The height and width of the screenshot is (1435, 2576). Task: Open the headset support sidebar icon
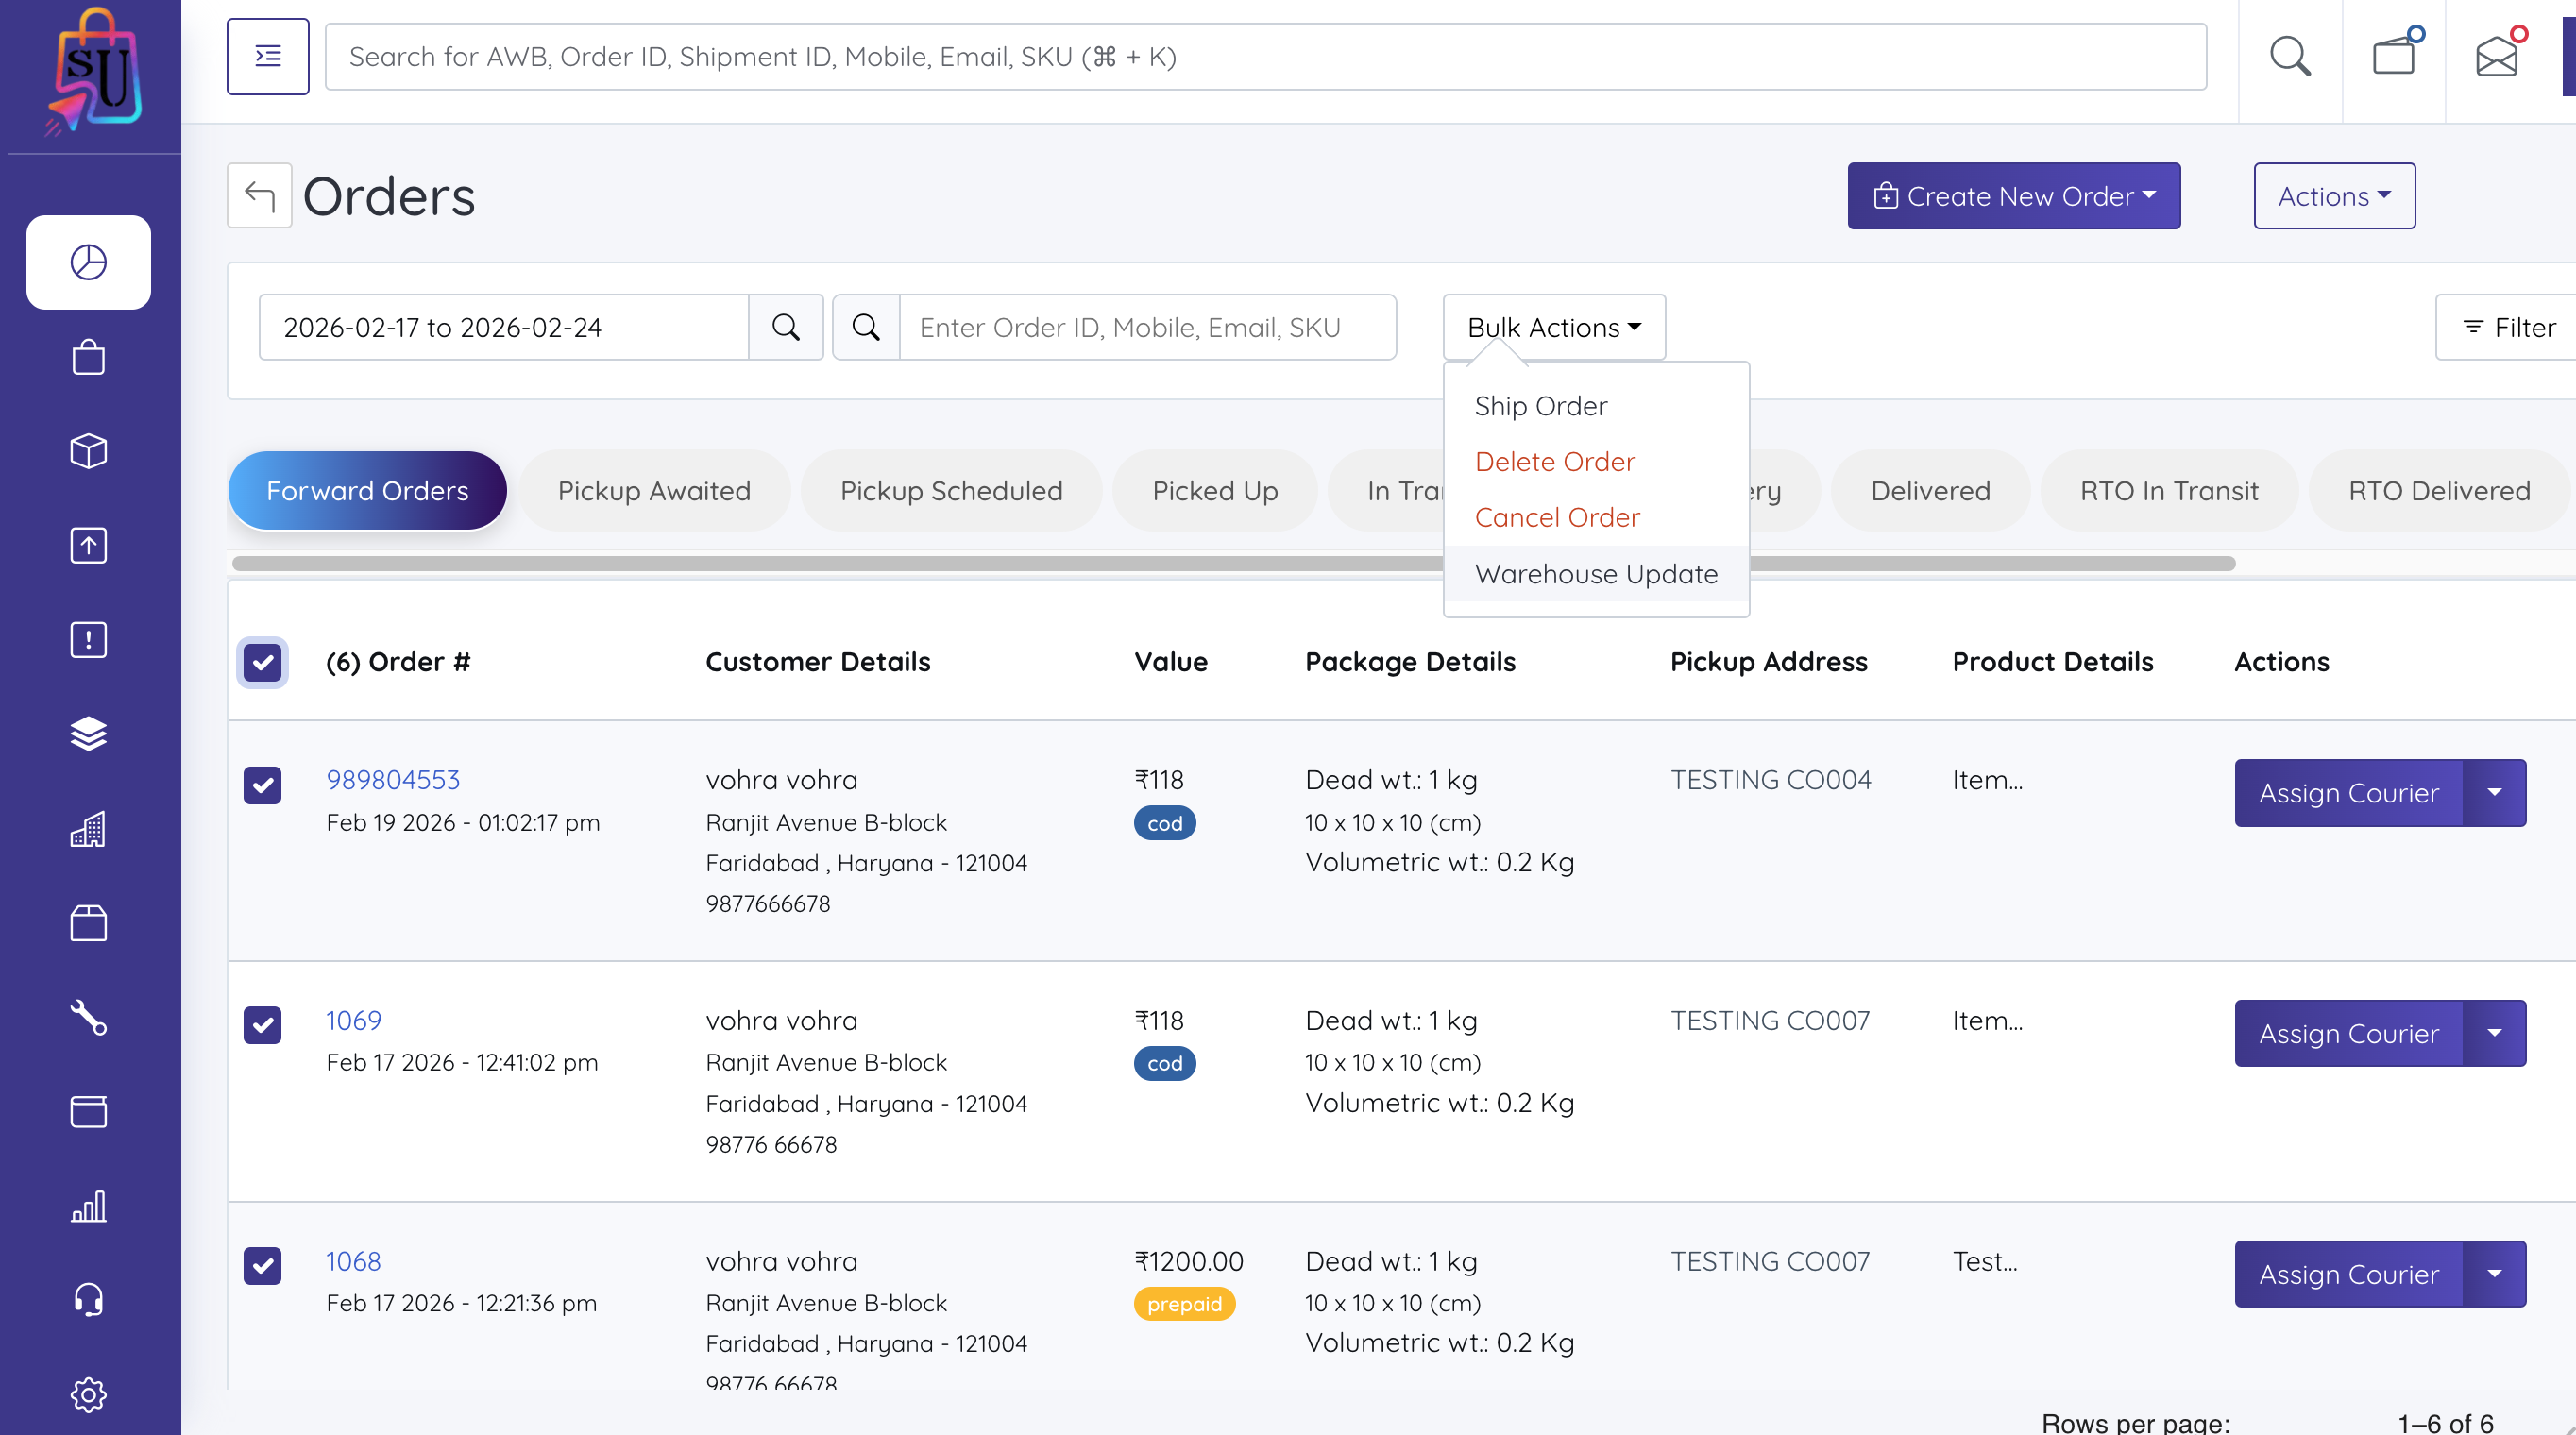pos(88,1300)
